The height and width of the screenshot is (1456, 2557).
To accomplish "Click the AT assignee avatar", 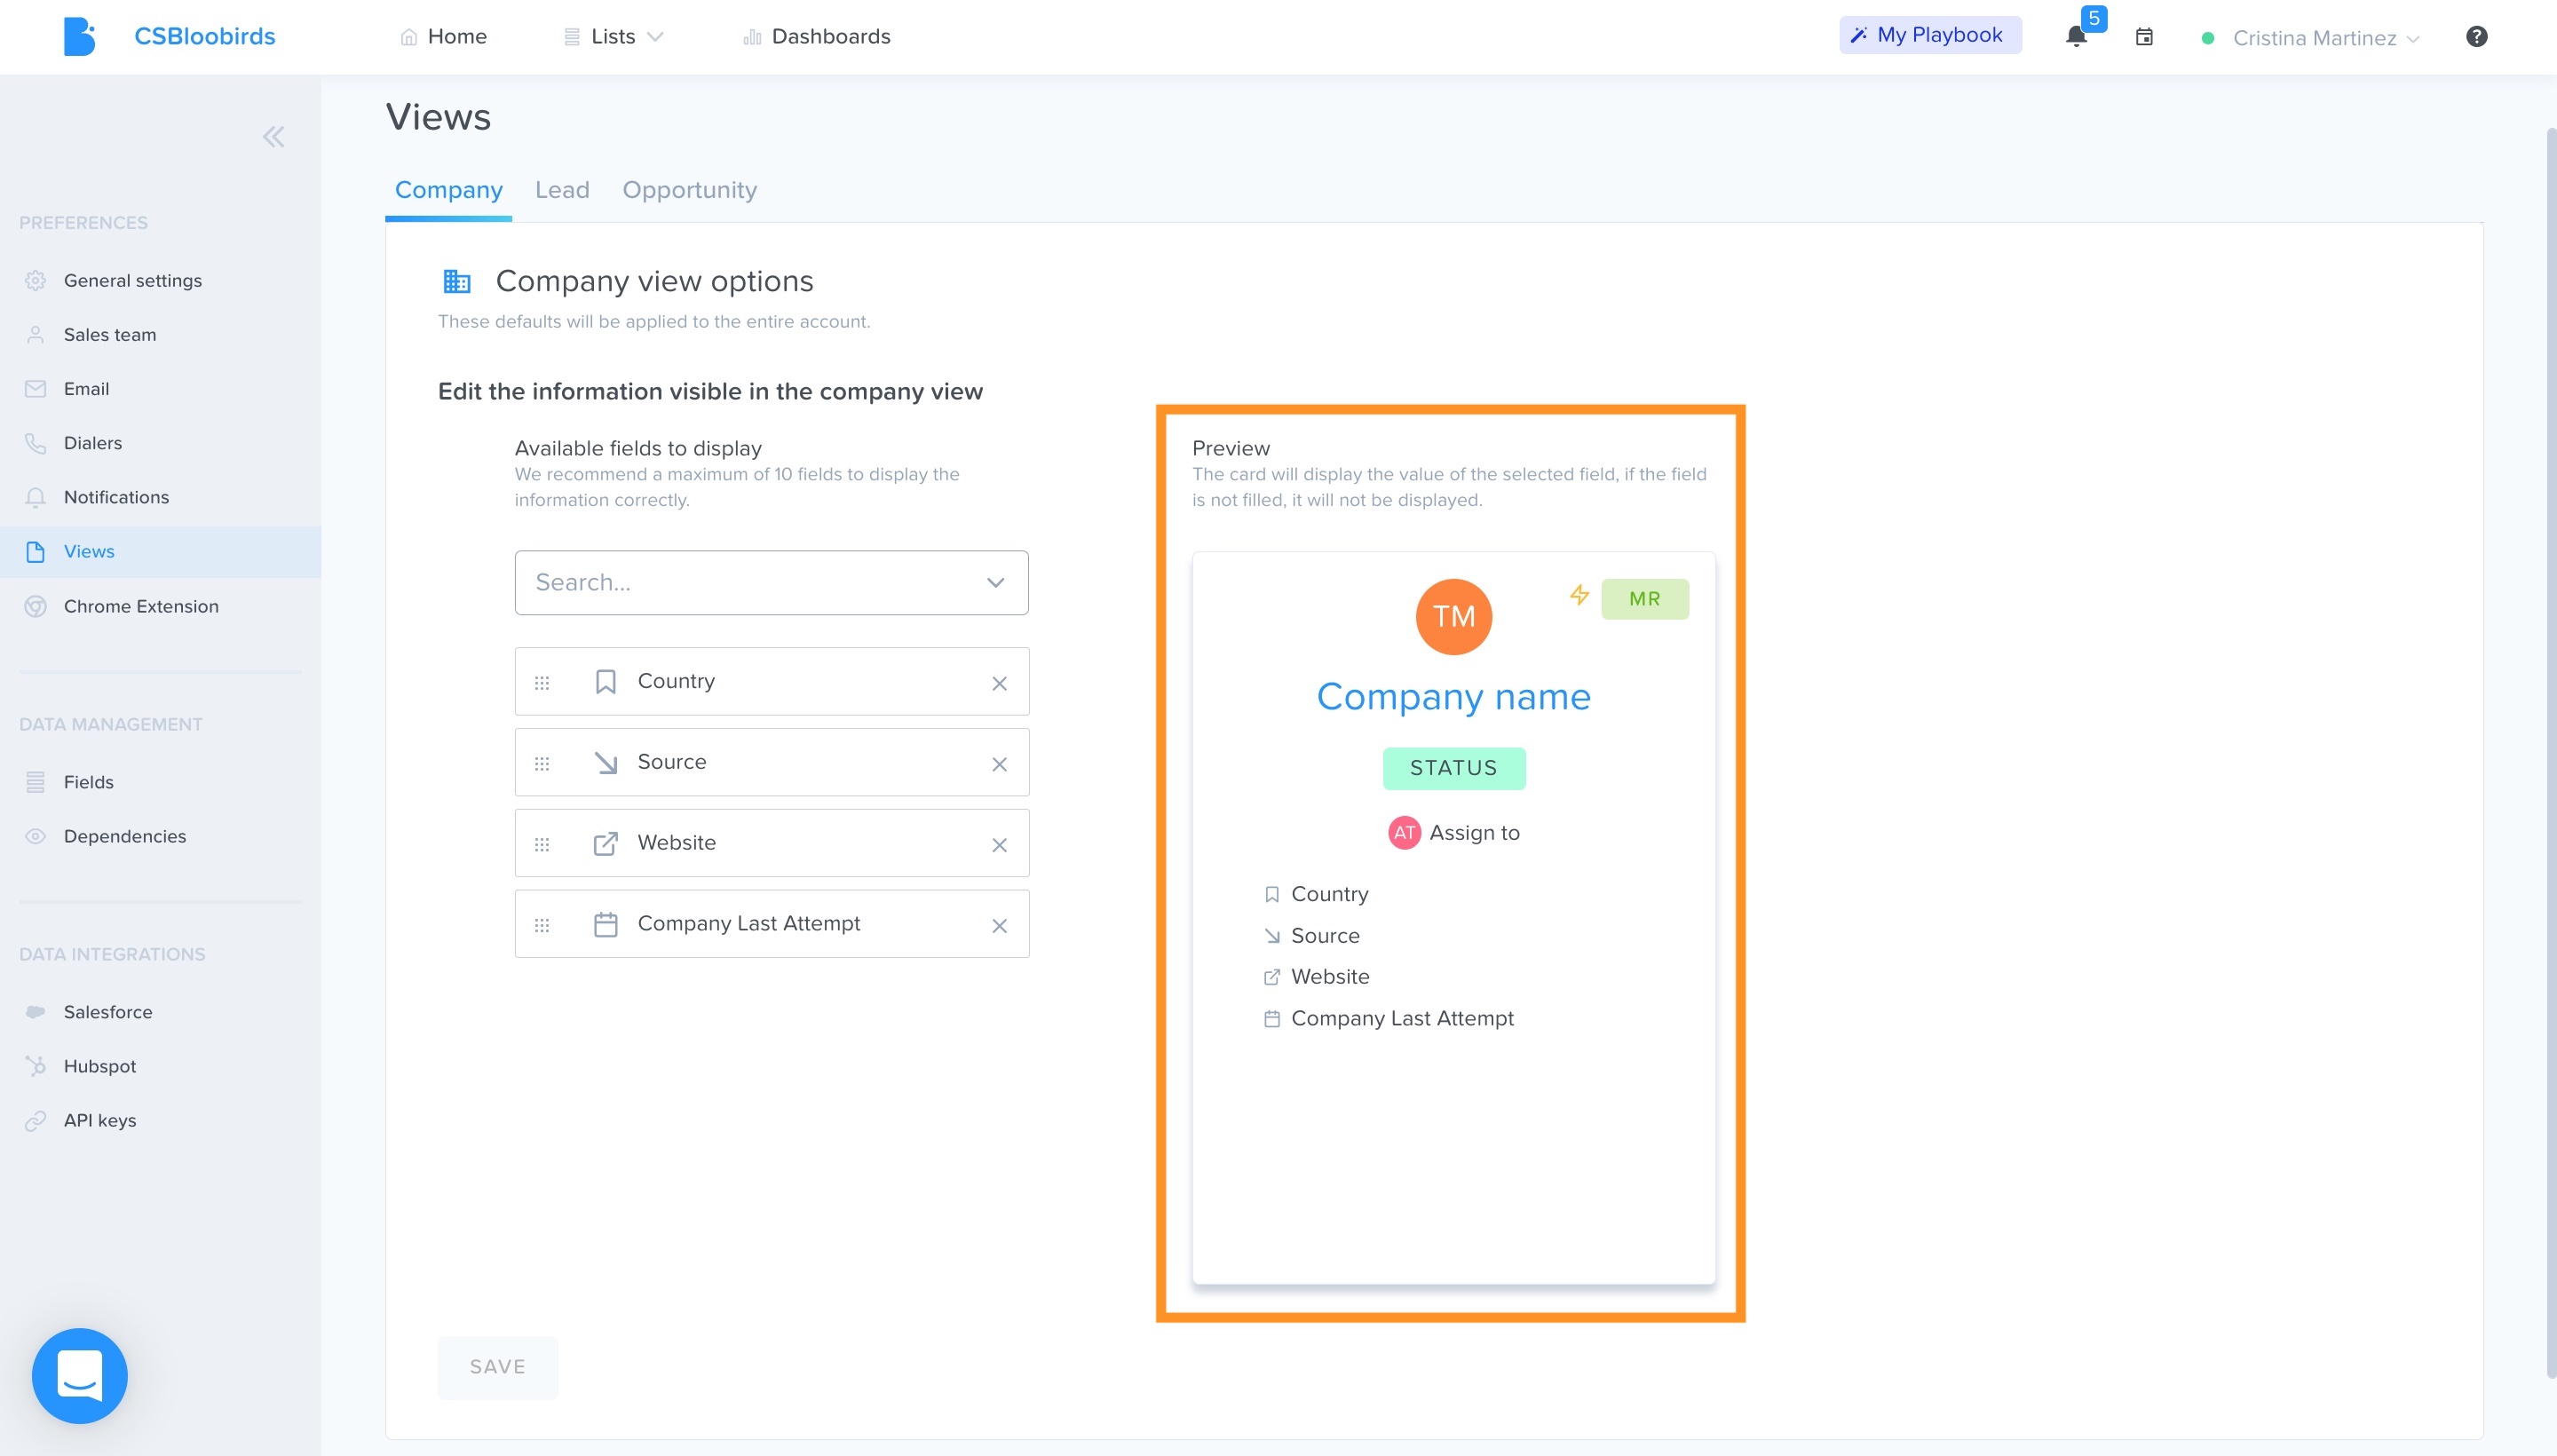I will point(1404,833).
